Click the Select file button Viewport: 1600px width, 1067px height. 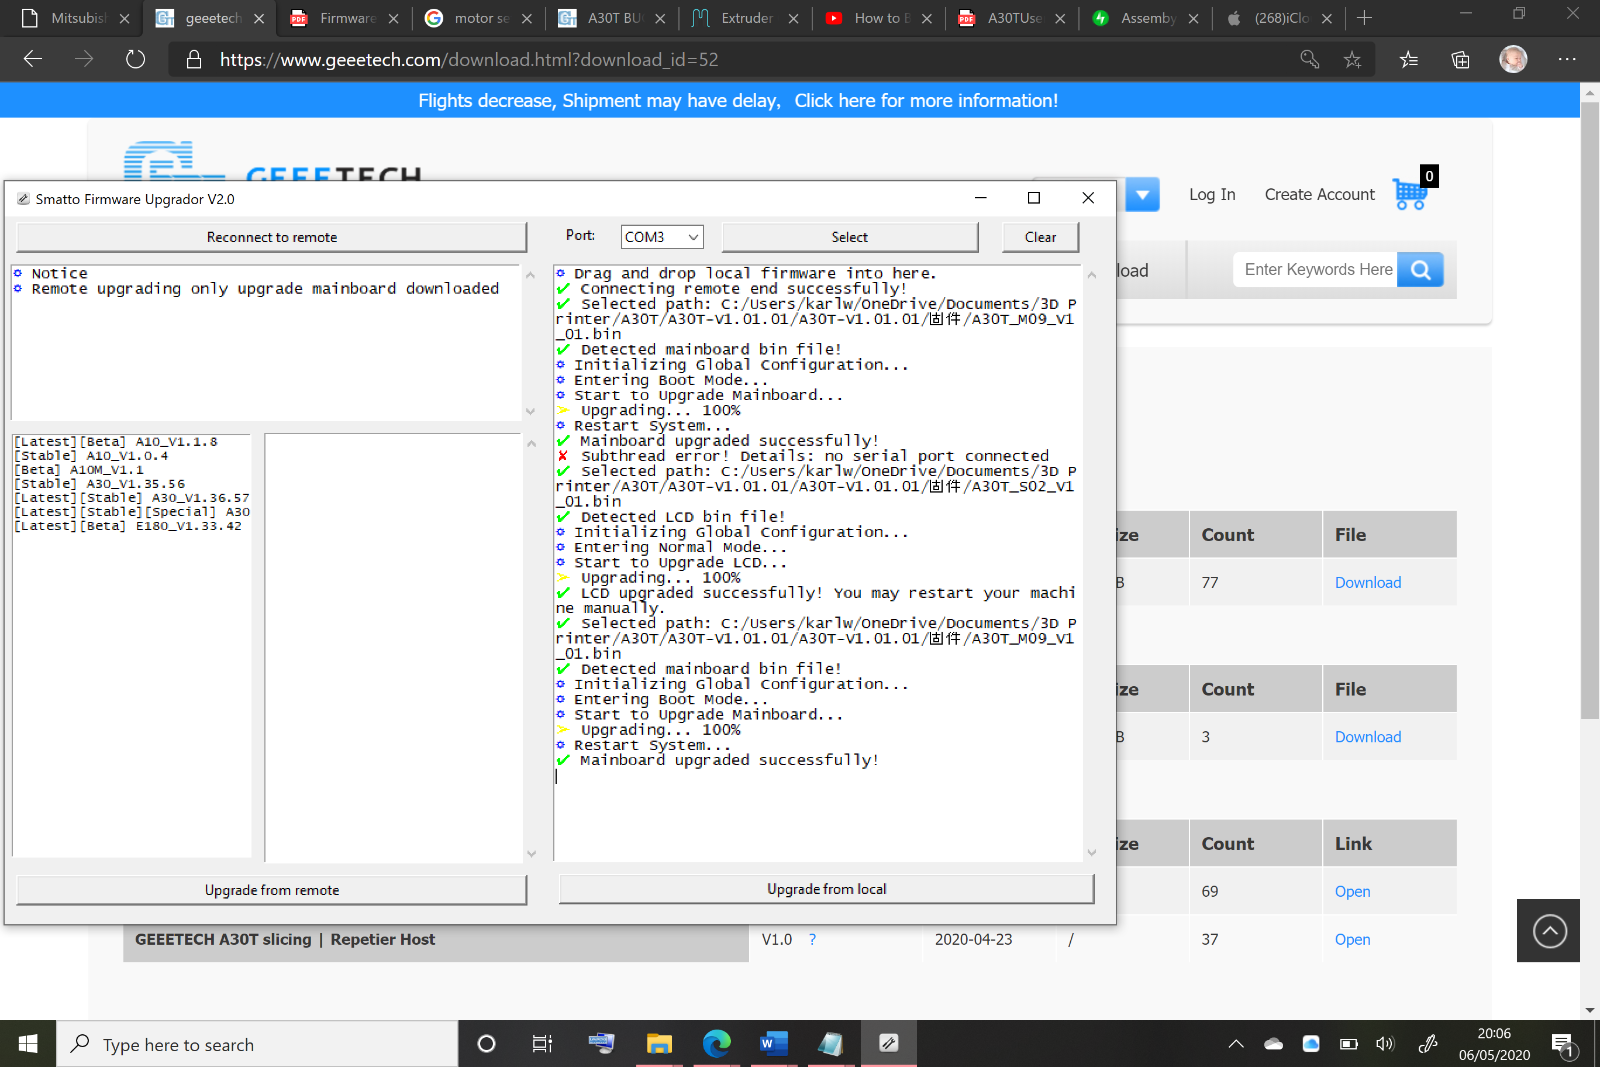click(850, 237)
